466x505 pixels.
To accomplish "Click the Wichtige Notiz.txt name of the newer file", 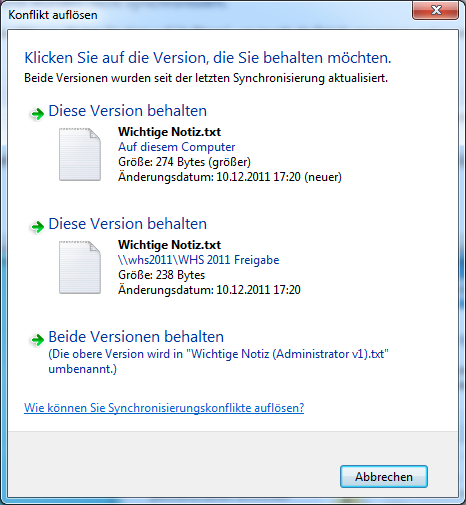I will [169, 132].
